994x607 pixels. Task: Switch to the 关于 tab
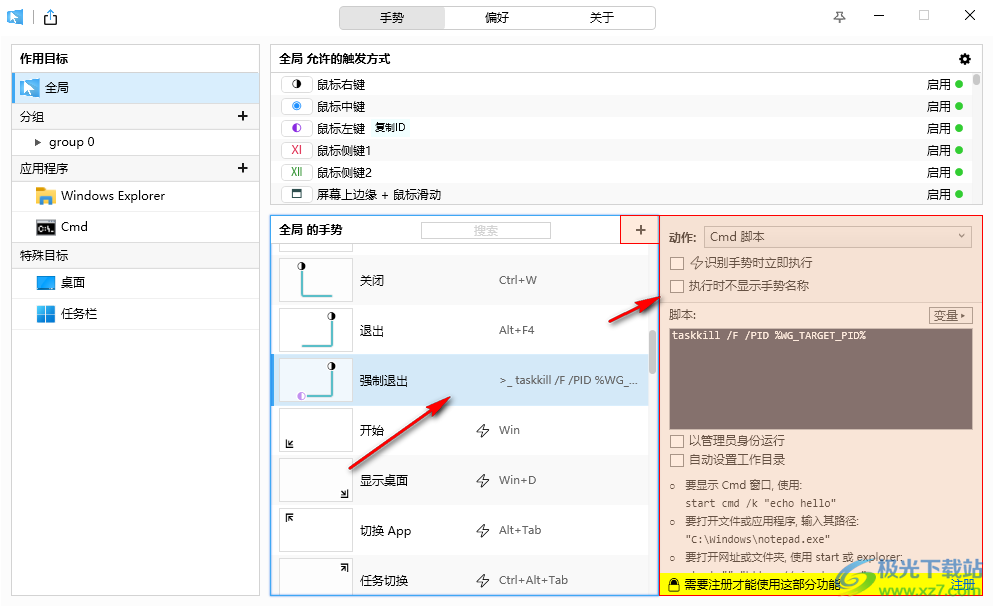[602, 18]
